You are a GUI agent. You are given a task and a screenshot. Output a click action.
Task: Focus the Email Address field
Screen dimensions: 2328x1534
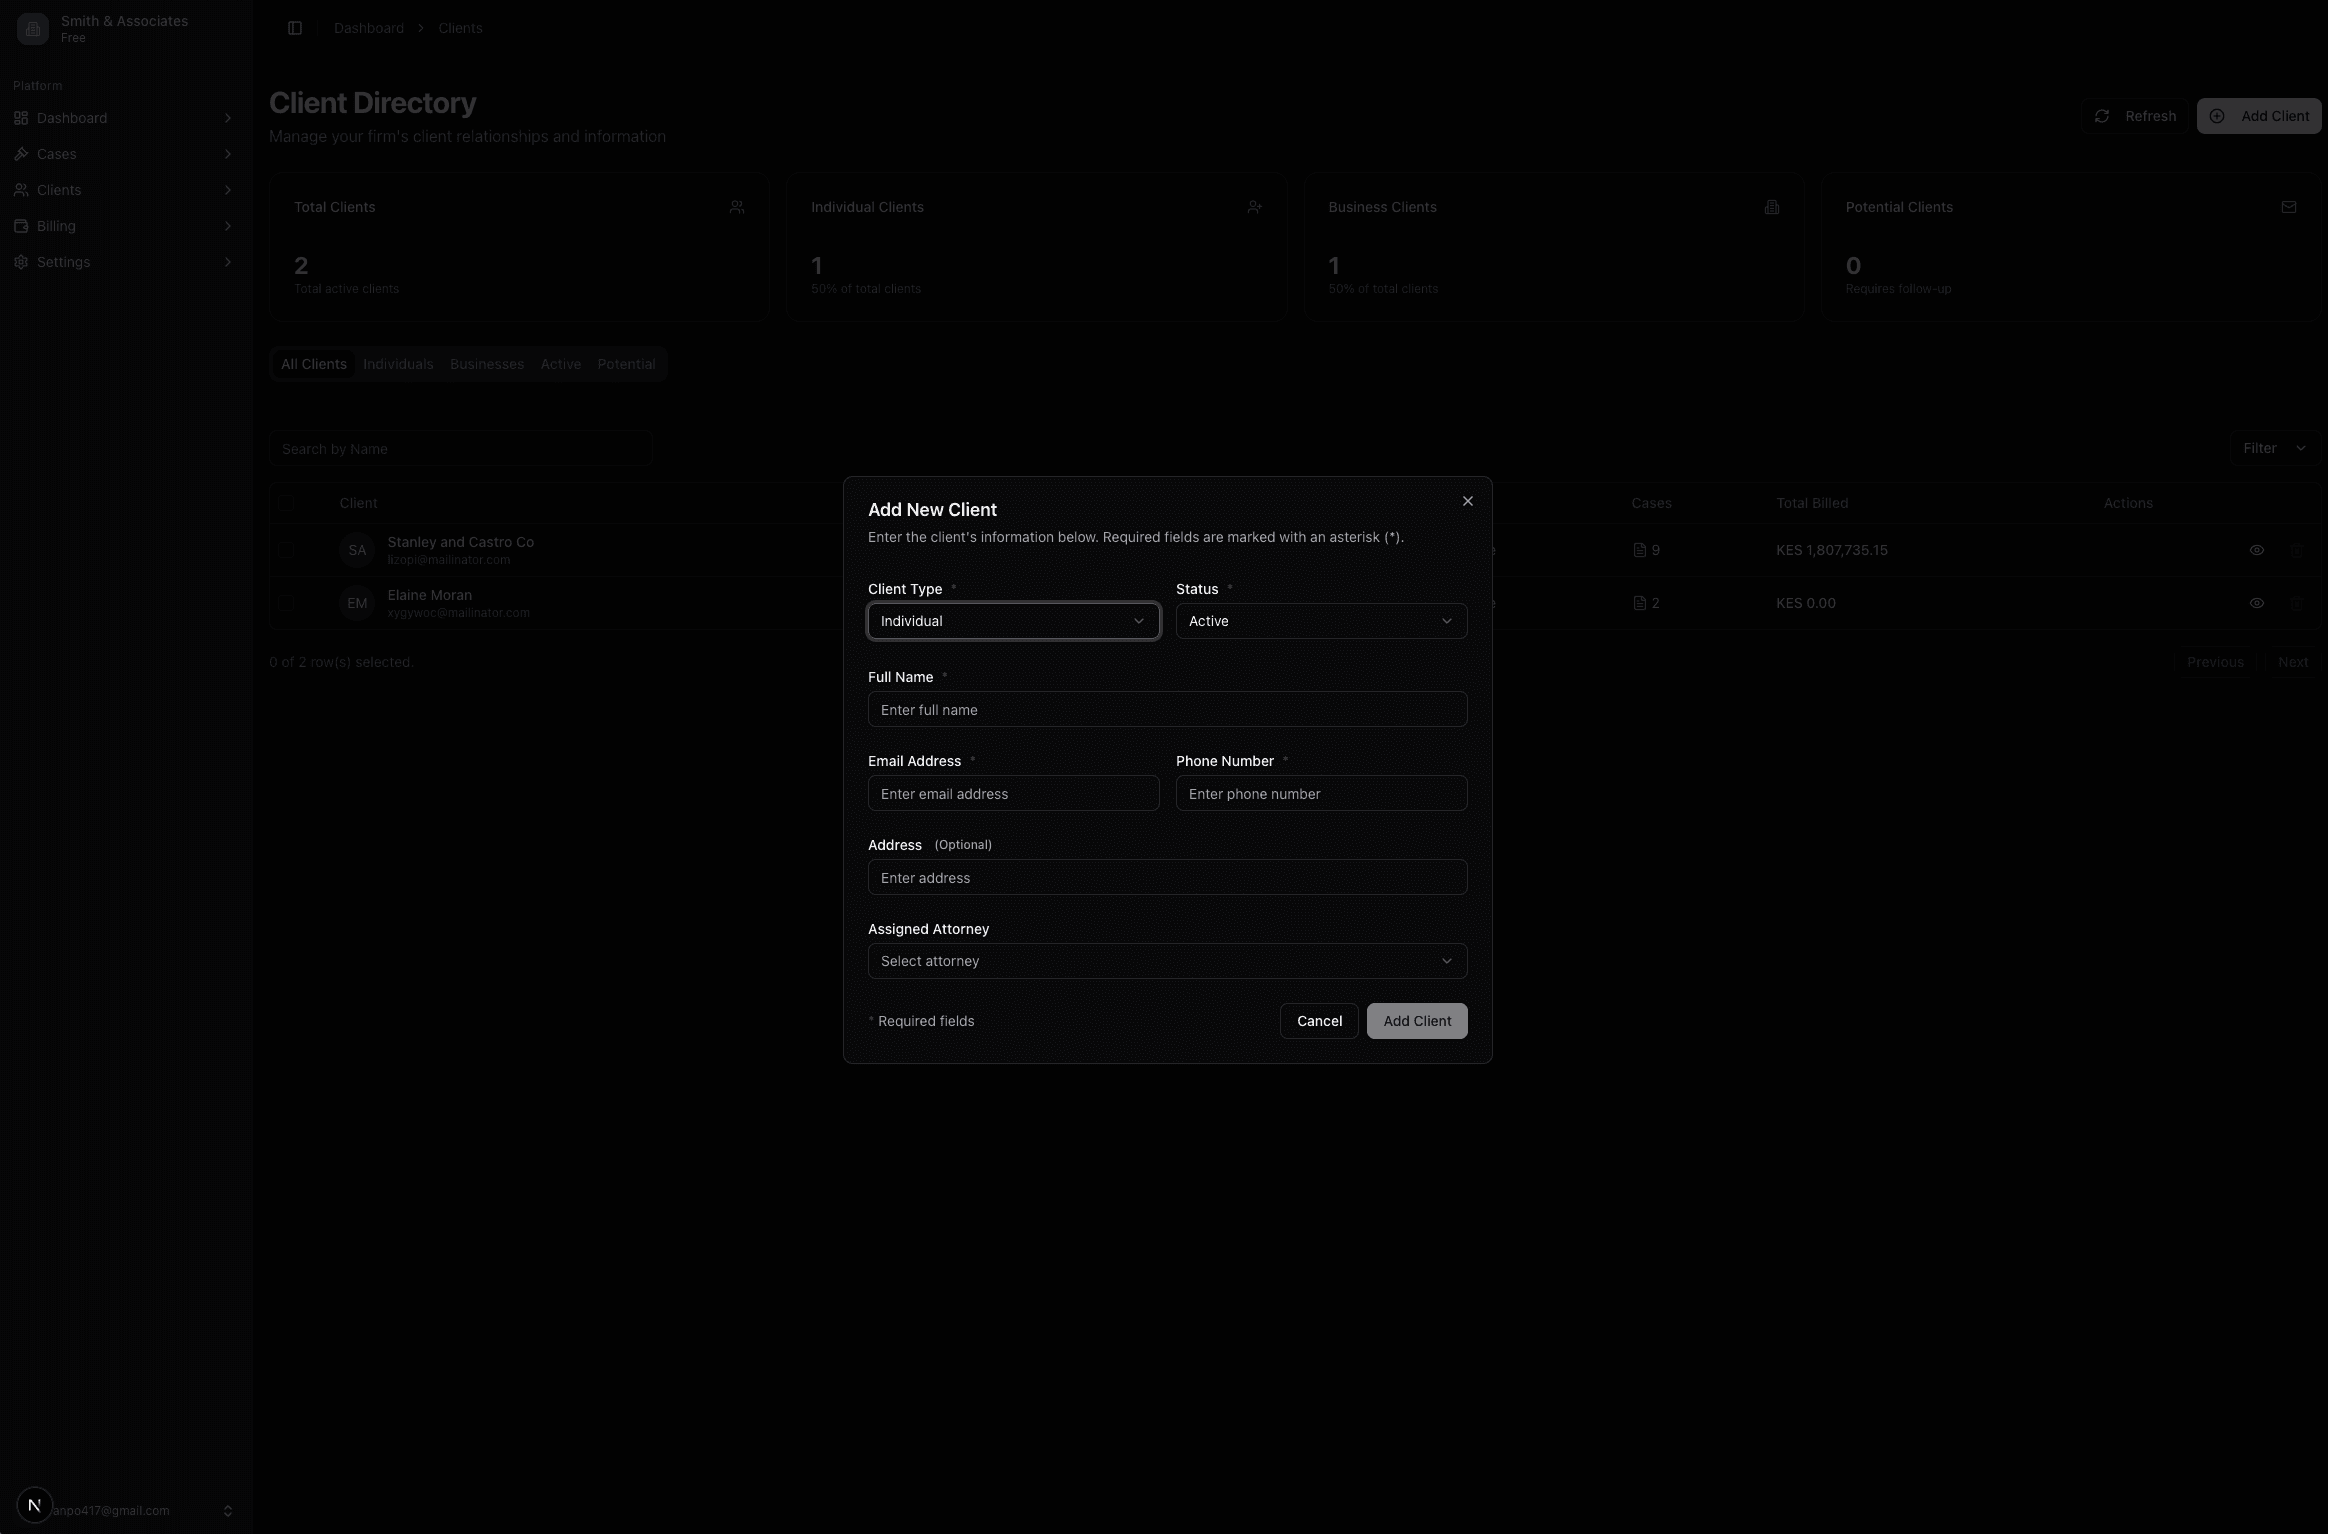point(1013,793)
